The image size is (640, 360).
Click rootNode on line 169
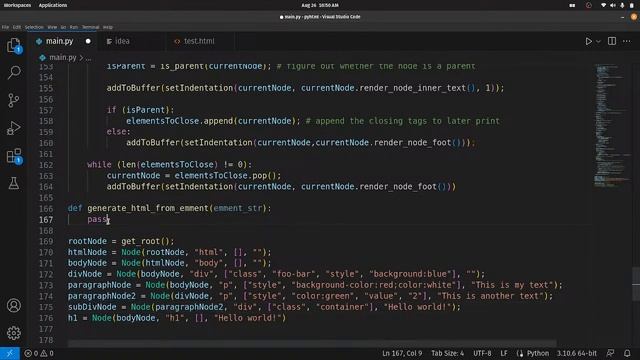coord(87,241)
